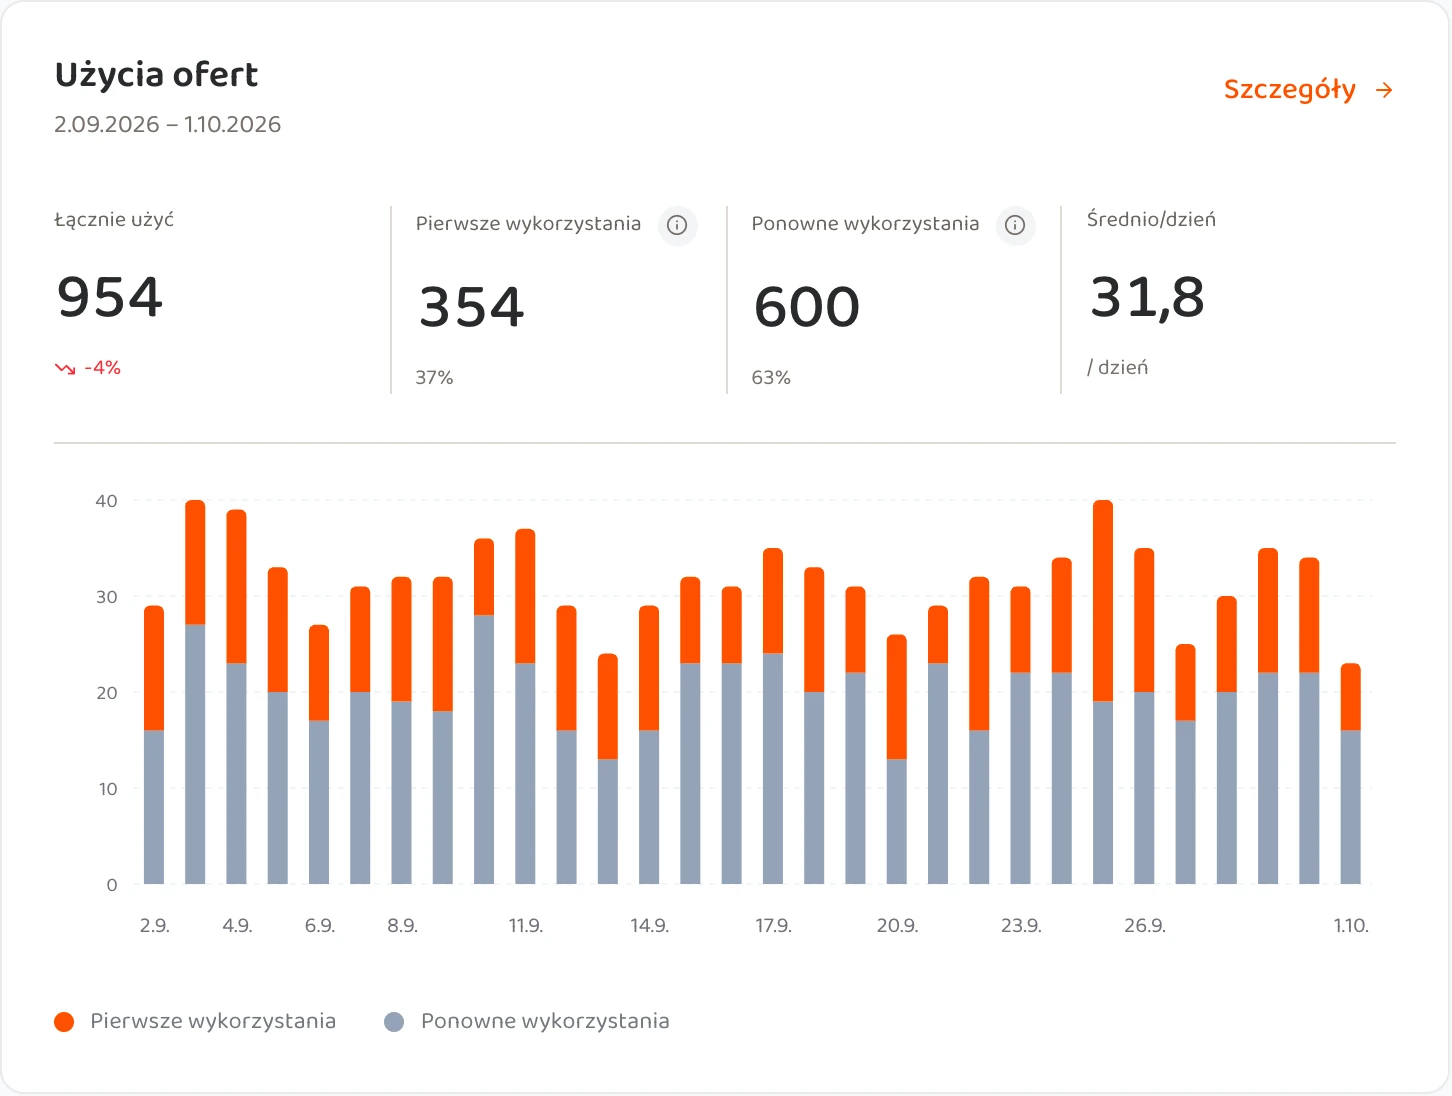
Task: Click the red downward trend icon
Action: (x=65, y=369)
